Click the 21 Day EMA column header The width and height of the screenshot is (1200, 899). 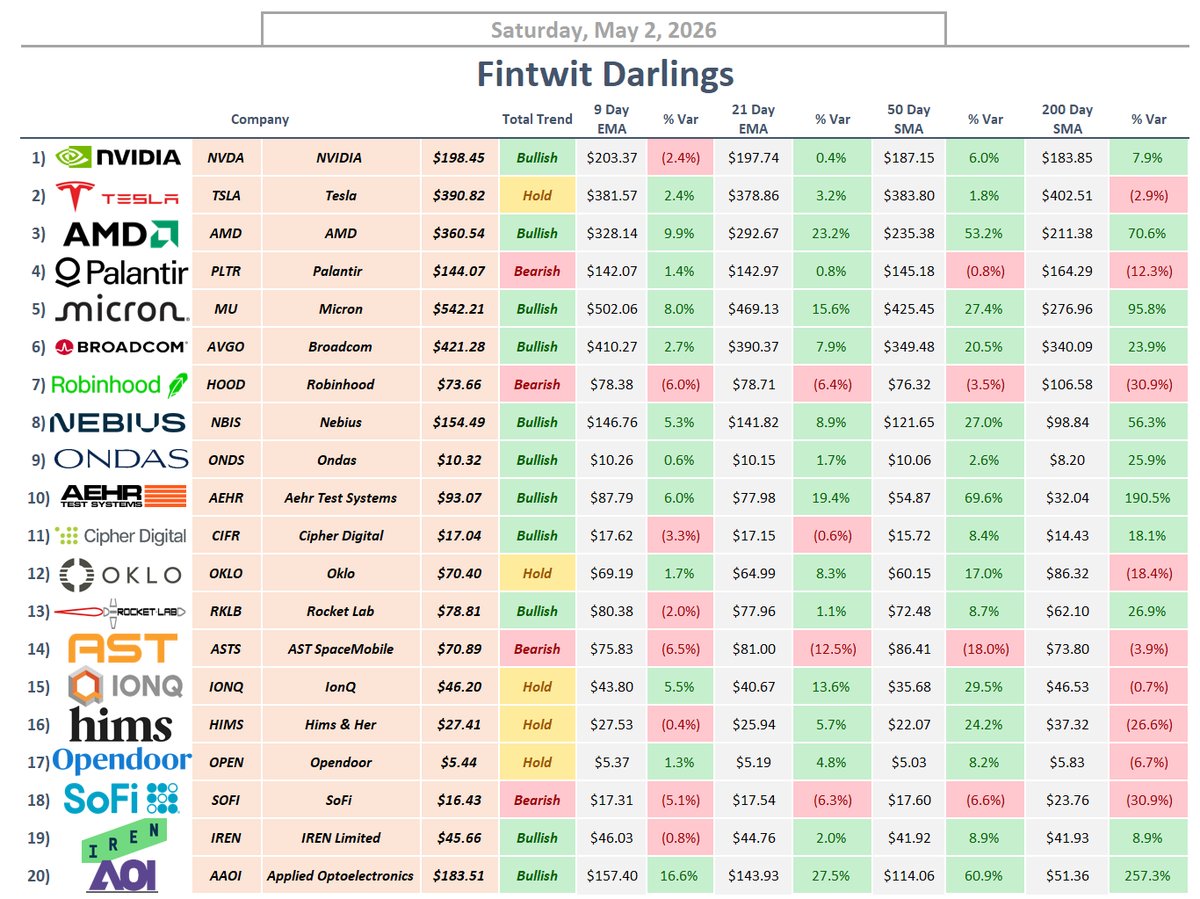[753, 119]
